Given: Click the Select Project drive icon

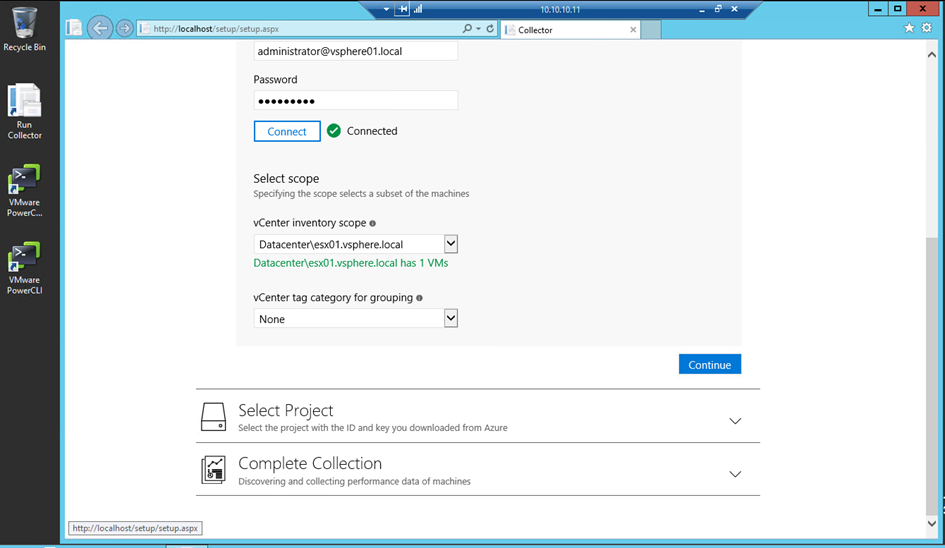Looking at the screenshot, I should 213,417.
